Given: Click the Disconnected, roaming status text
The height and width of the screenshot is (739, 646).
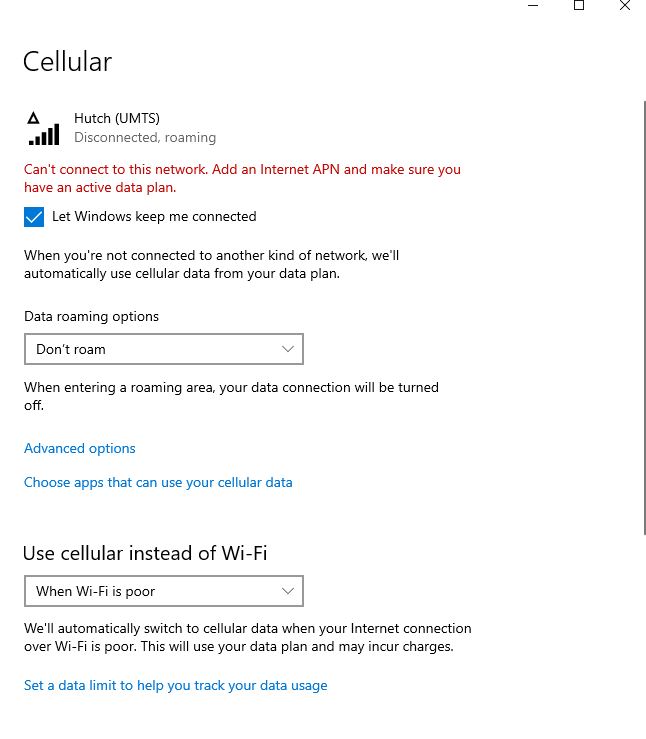Looking at the screenshot, I should (x=145, y=137).
